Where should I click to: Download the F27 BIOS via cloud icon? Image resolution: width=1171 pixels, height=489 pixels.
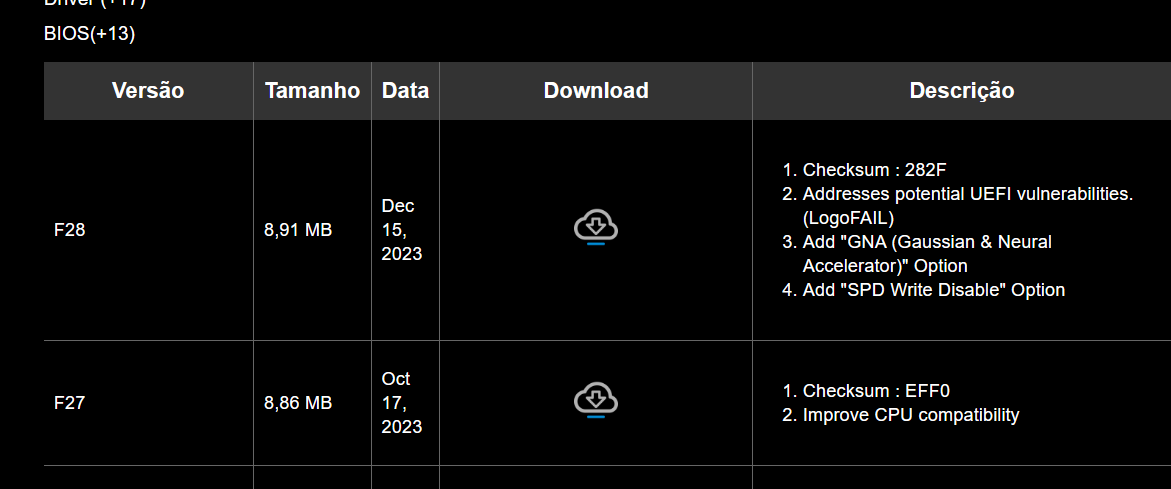pos(595,402)
